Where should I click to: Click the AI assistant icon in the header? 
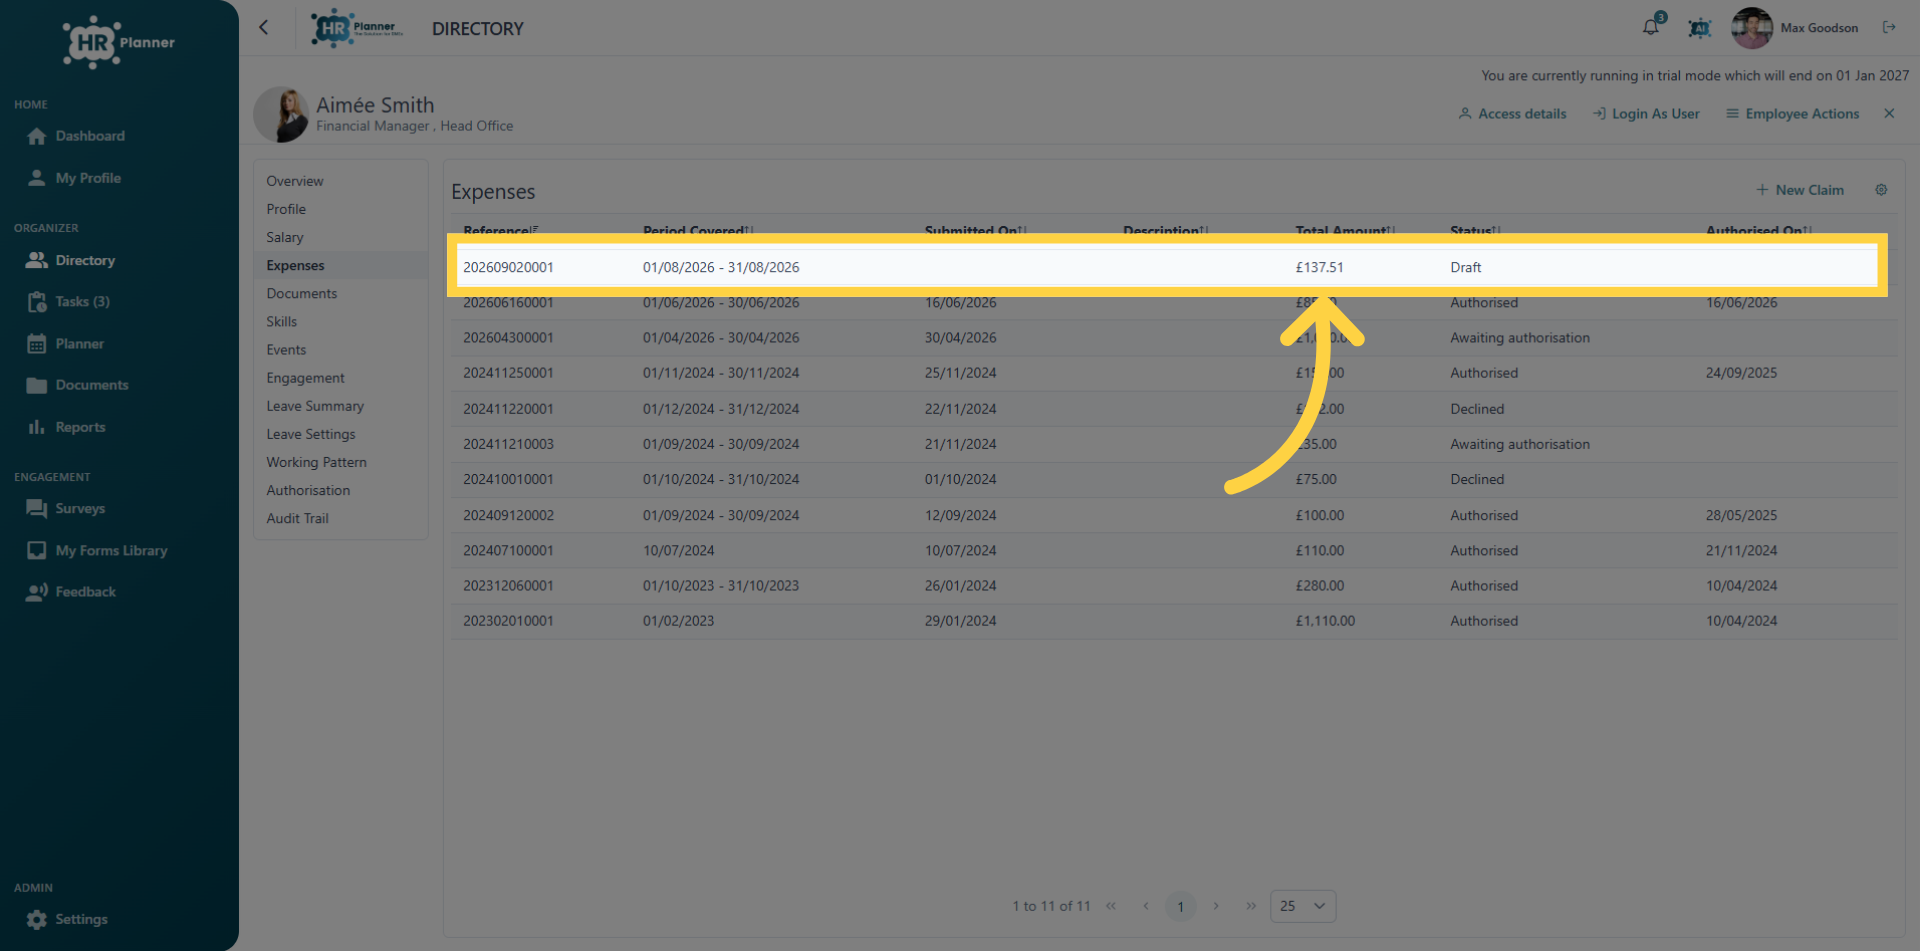coord(1699,28)
